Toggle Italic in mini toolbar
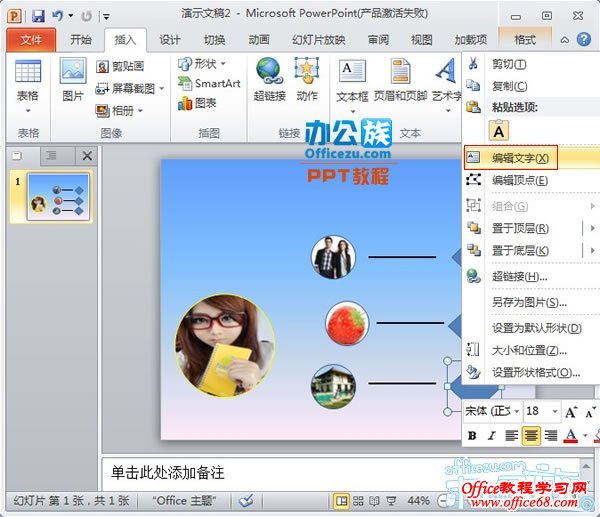 (491, 436)
